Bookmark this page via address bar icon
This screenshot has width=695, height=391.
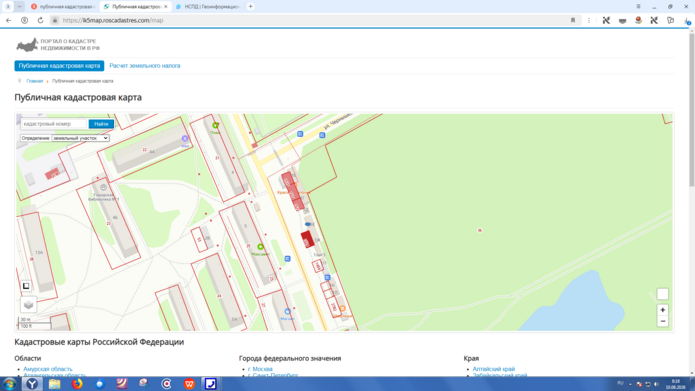pyautogui.click(x=573, y=20)
